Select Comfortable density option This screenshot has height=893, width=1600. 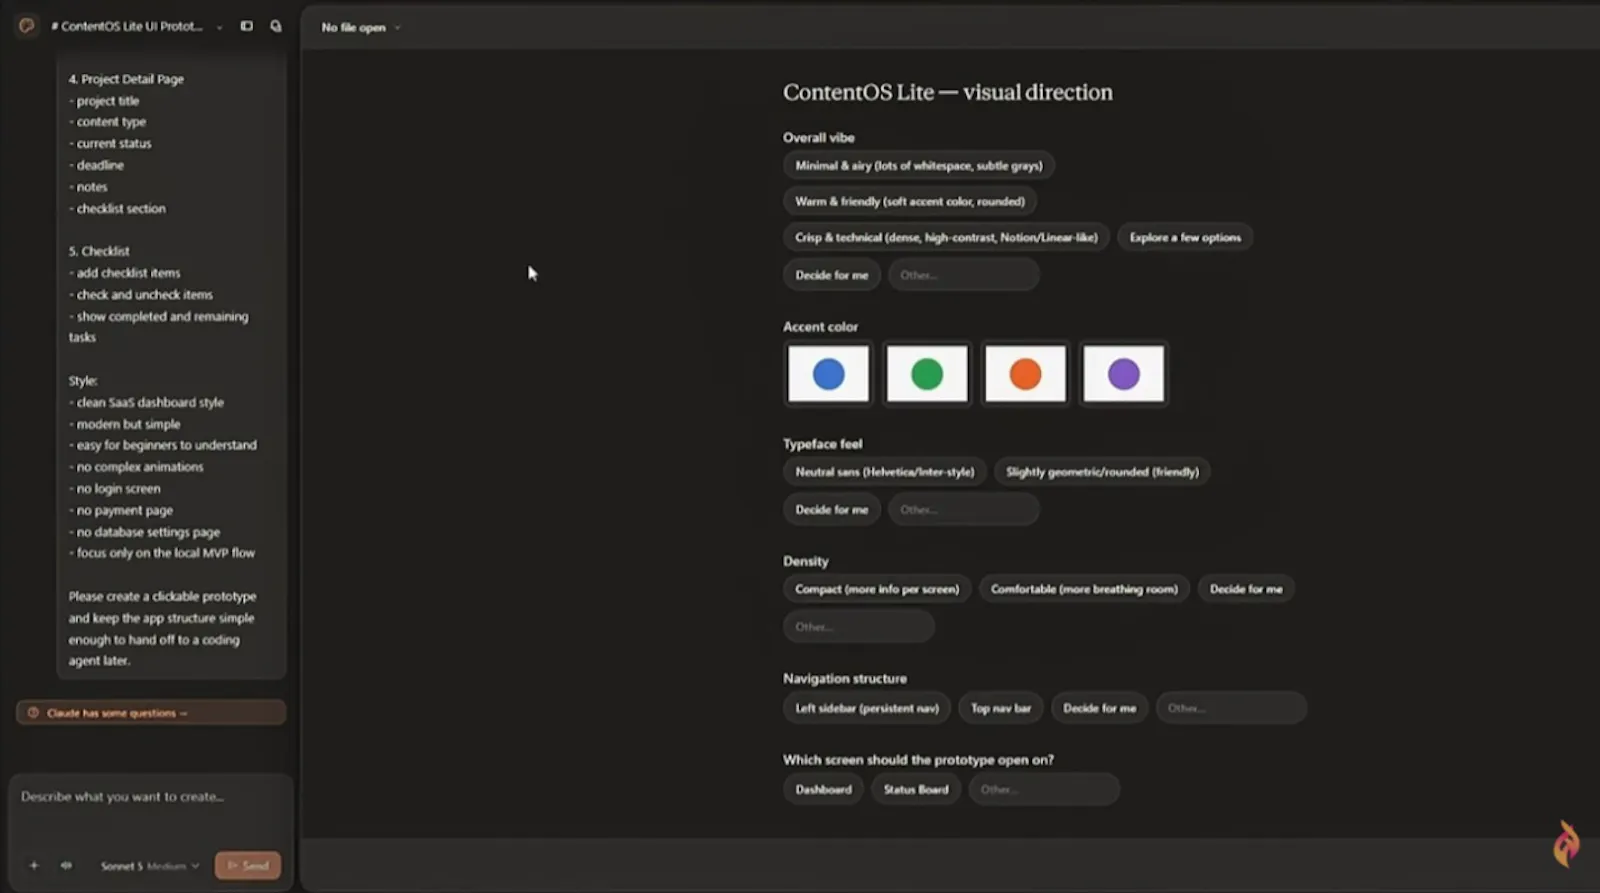(x=1084, y=589)
